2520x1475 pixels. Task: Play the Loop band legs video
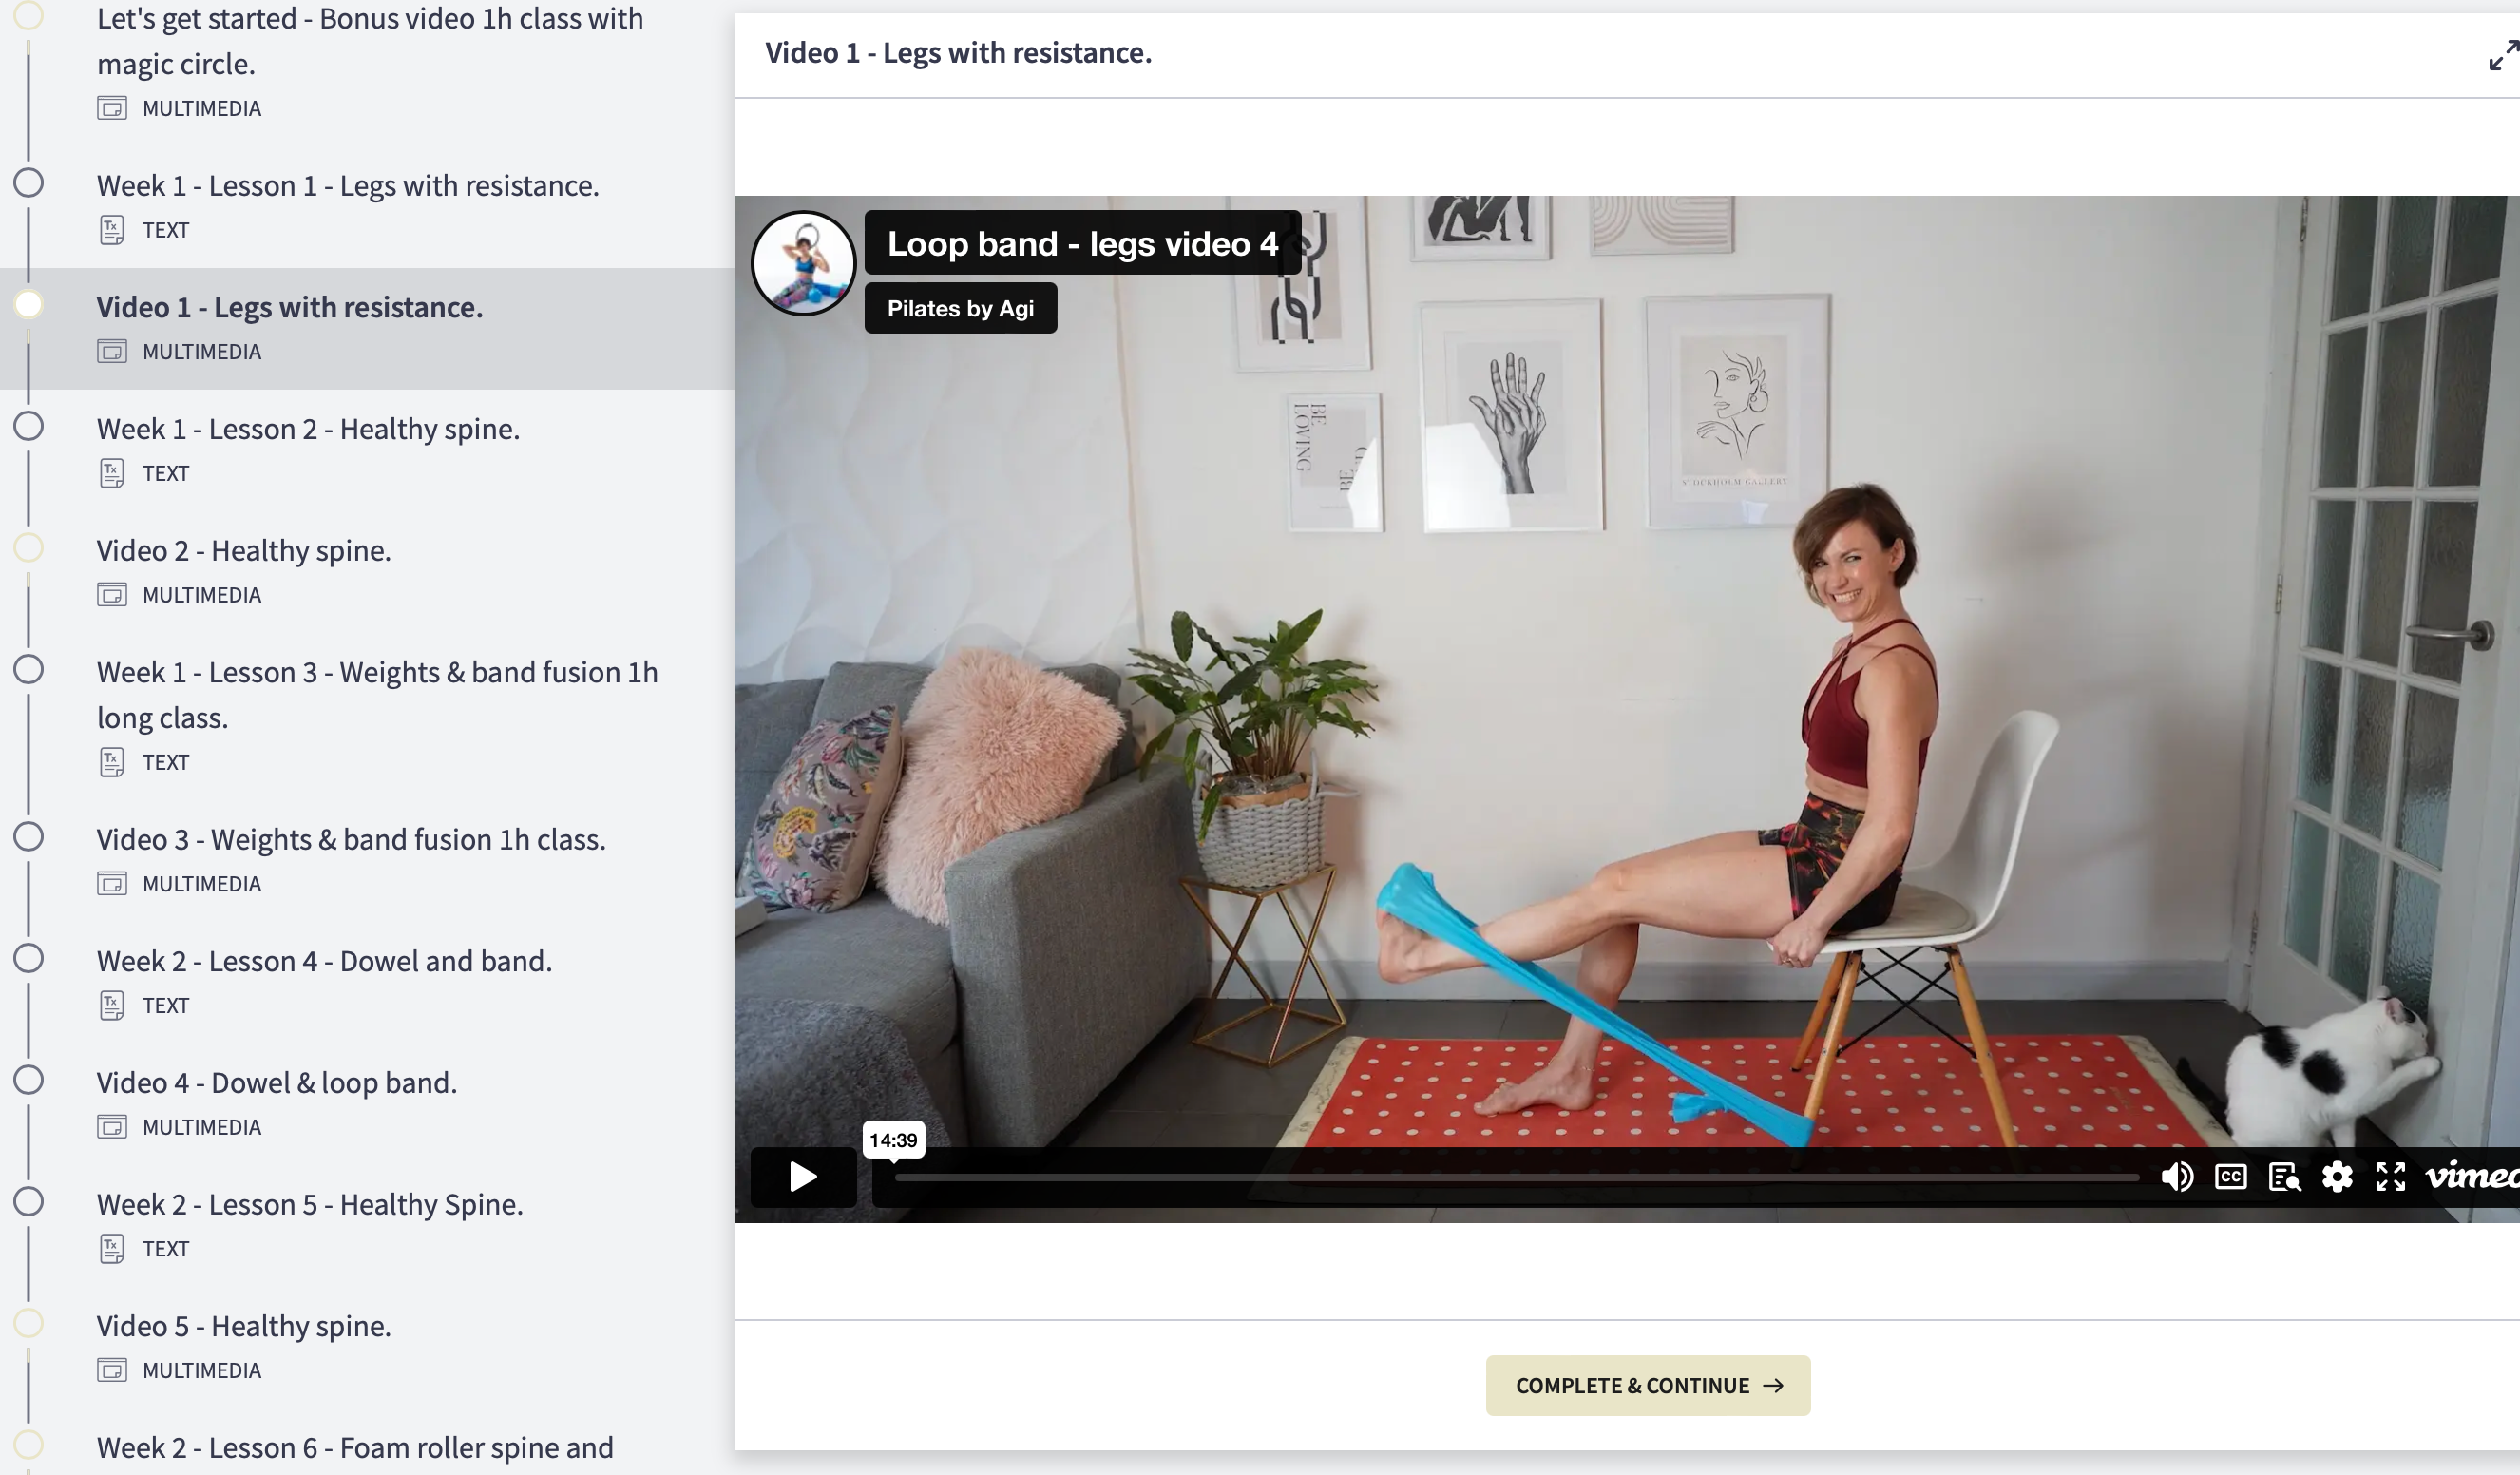coord(803,1177)
